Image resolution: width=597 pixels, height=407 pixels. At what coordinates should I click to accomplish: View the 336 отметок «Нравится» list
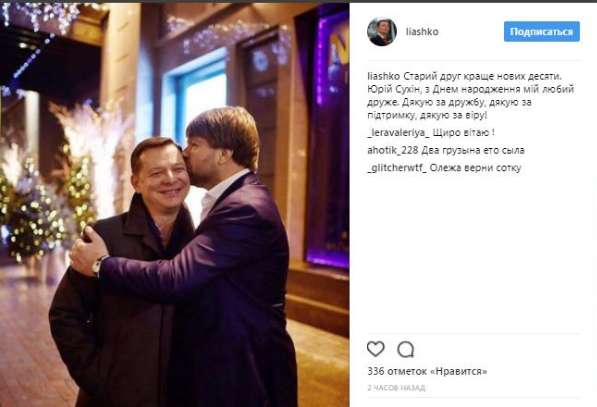point(427,371)
